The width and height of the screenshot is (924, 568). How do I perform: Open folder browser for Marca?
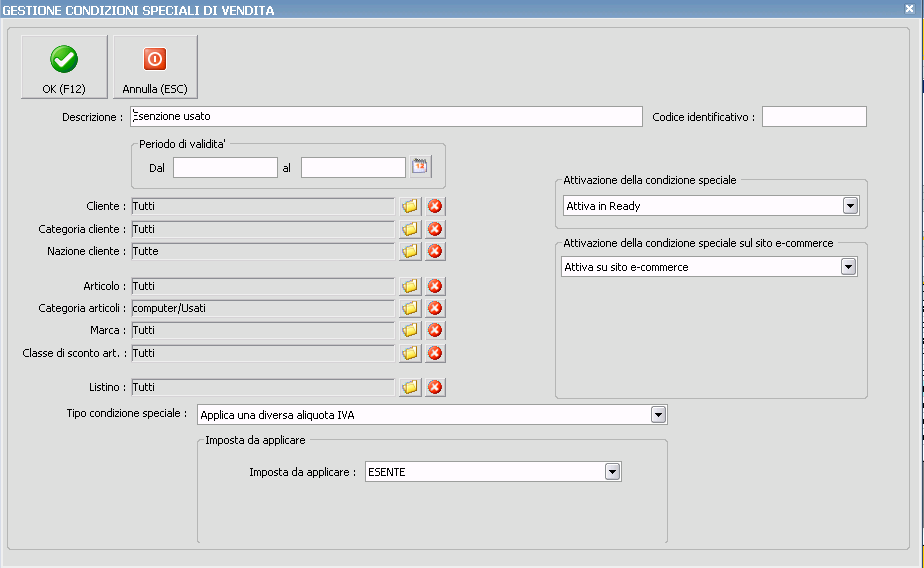[410, 330]
